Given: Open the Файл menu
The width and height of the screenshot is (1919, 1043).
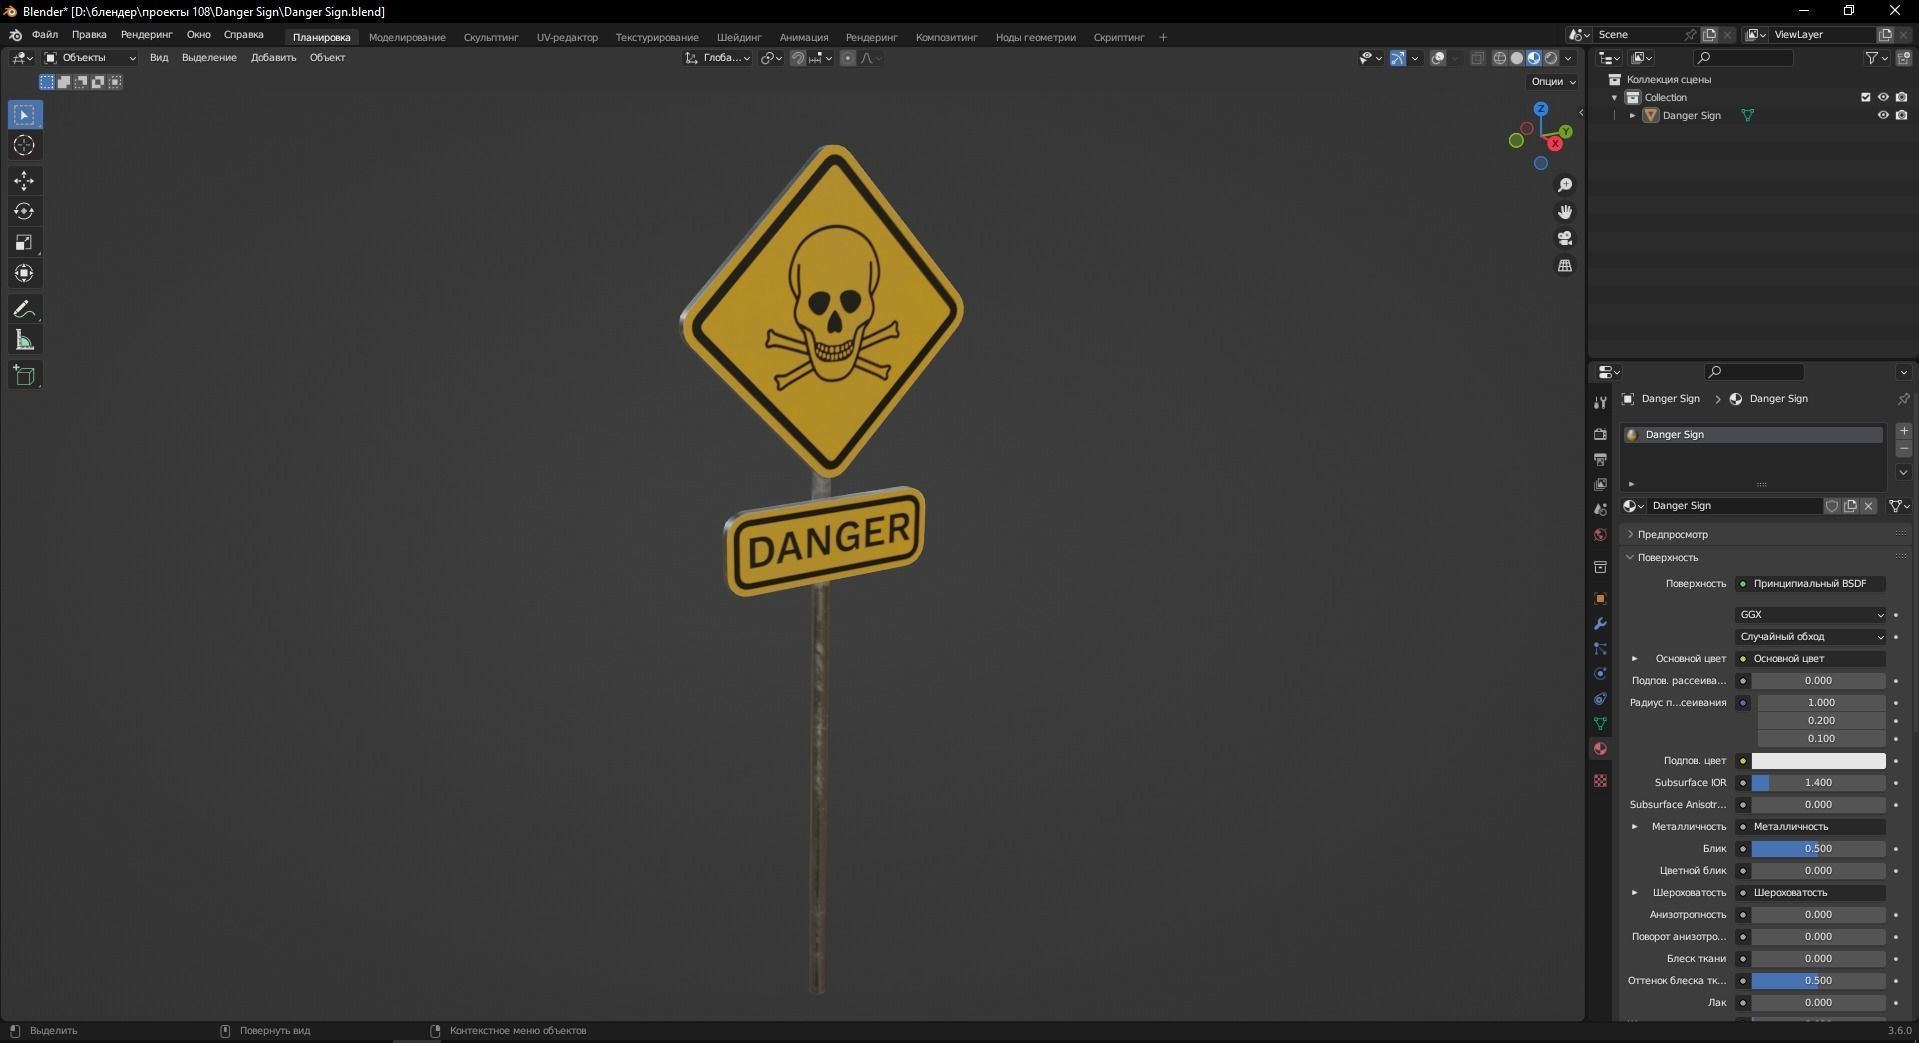Looking at the screenshot, I should pos(45,35).
